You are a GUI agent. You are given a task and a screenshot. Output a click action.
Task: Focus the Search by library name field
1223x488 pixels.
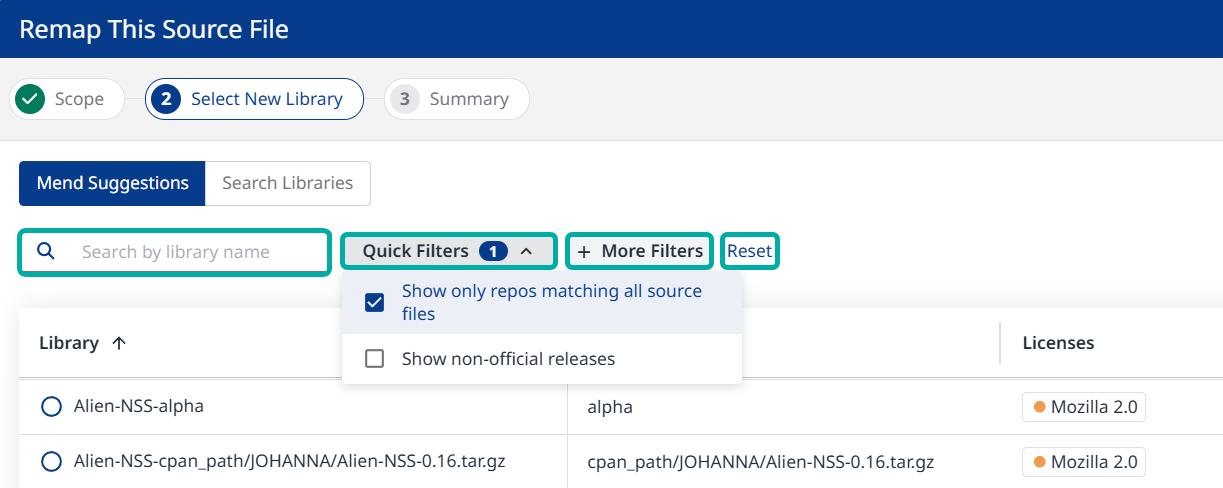point(190,251)
